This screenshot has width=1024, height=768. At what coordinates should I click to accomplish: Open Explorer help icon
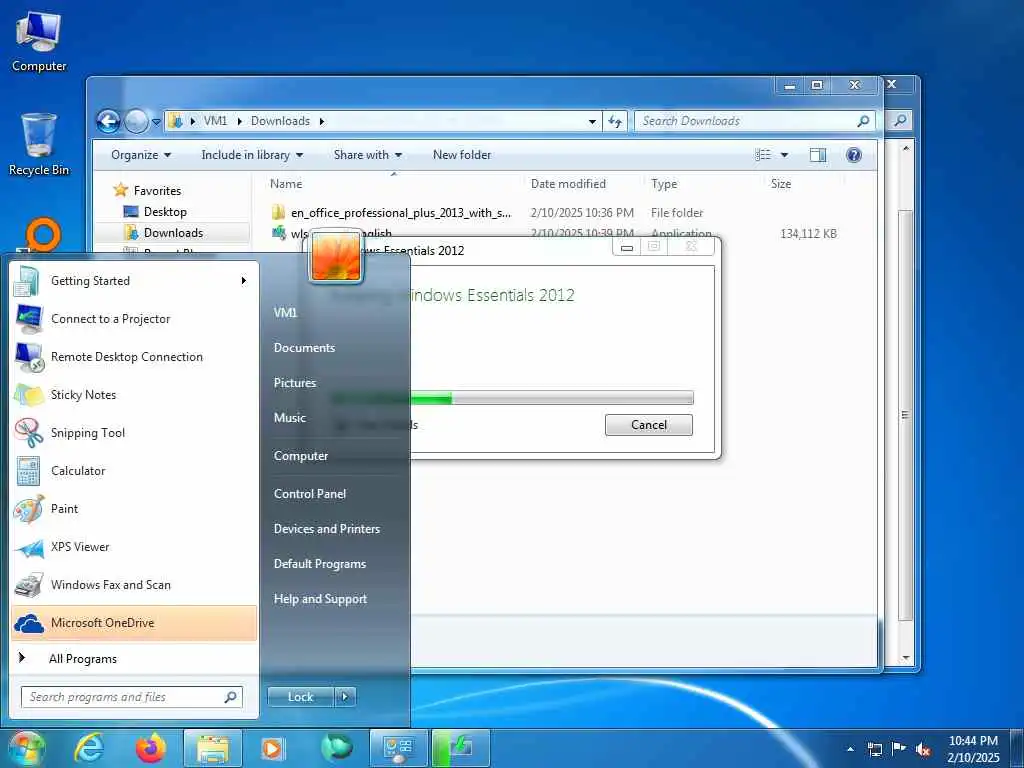pos(854,155)
